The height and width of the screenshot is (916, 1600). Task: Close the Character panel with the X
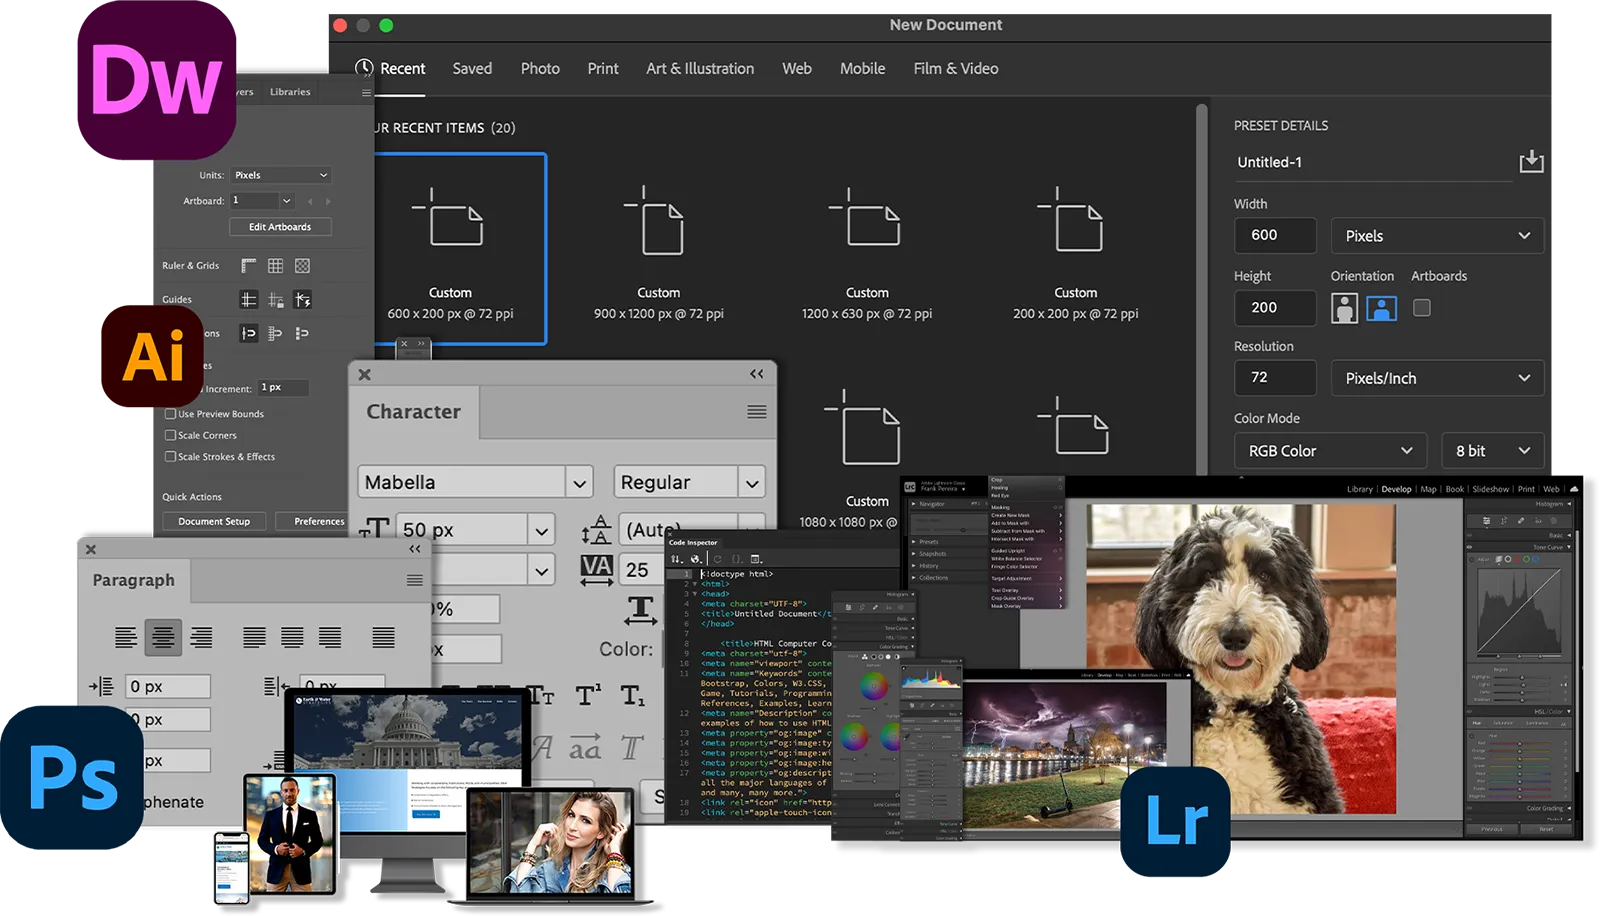pos(365,375)
